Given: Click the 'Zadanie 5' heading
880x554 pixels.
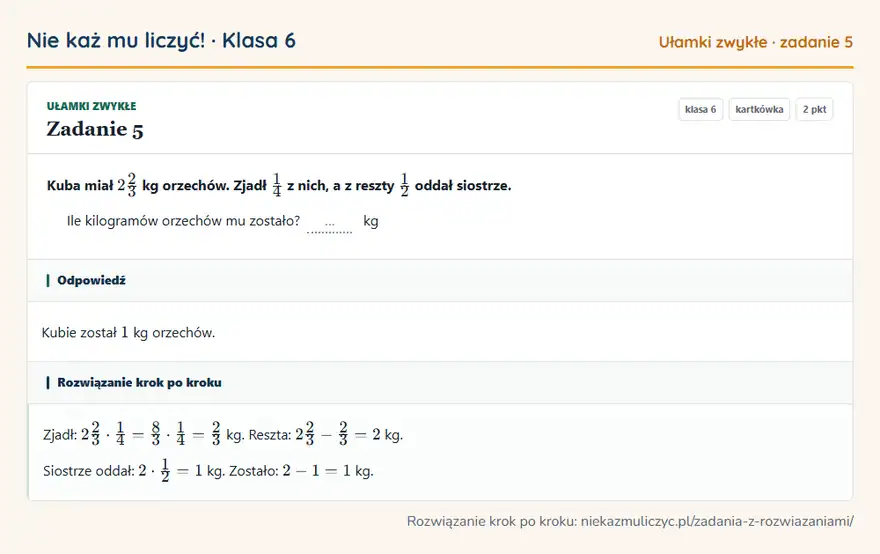Looking at the screenshot, I should pos(95,129).
